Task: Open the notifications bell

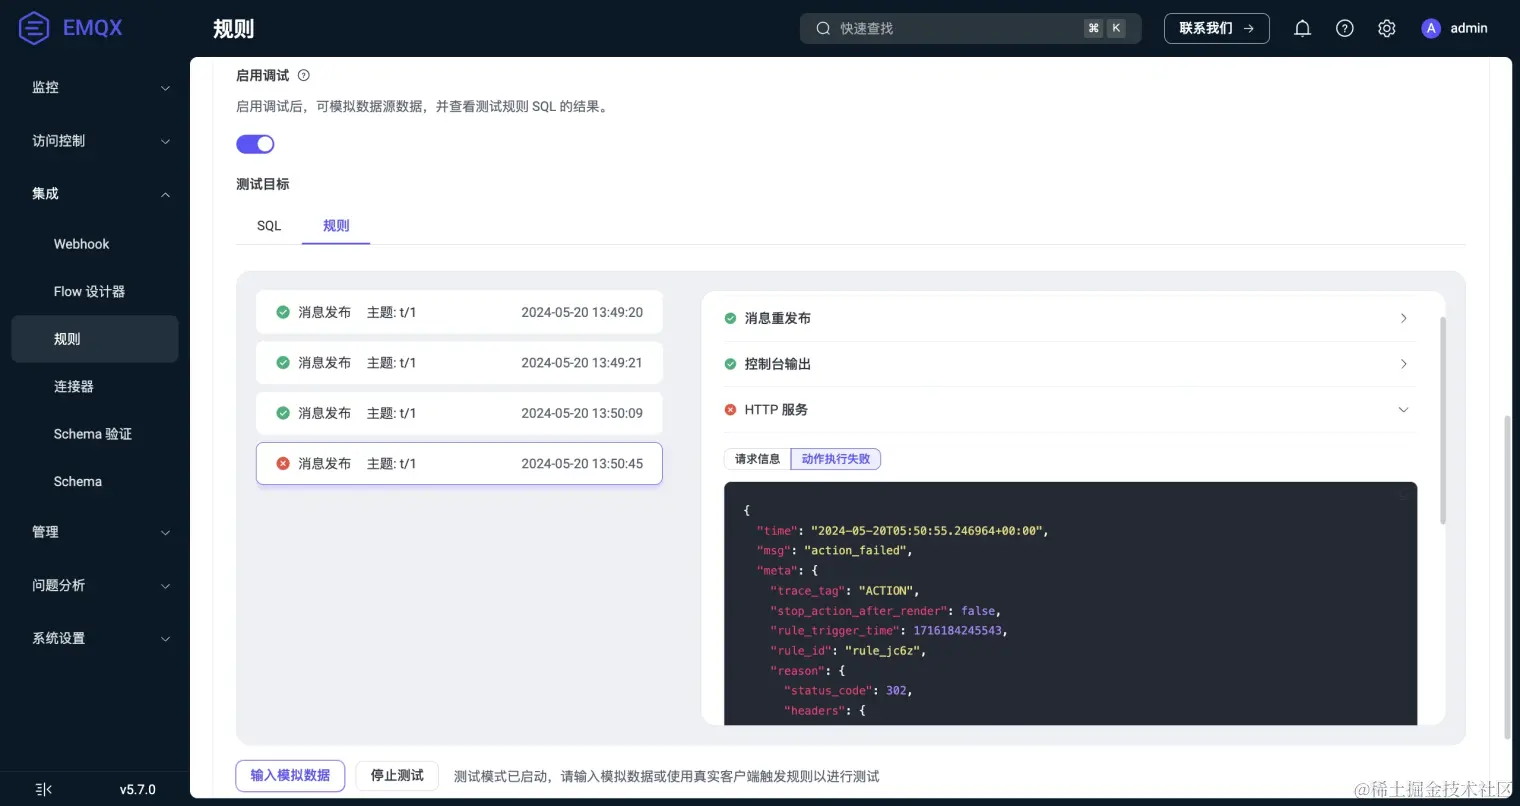Action: 1302,28
